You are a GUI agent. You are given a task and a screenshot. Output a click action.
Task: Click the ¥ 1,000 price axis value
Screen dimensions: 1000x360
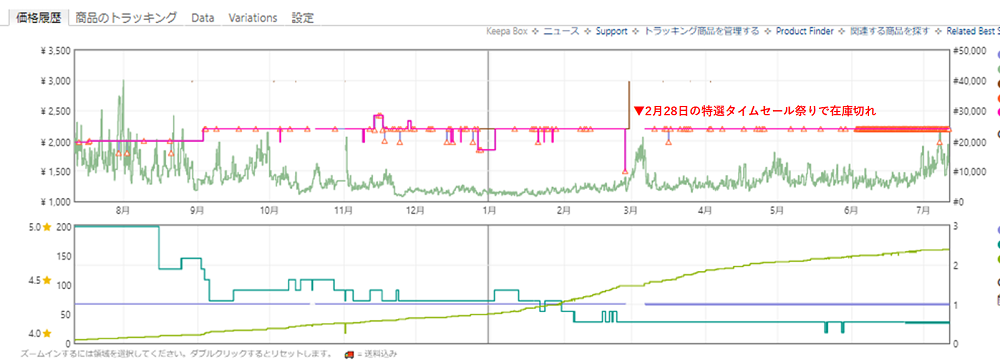54,202
